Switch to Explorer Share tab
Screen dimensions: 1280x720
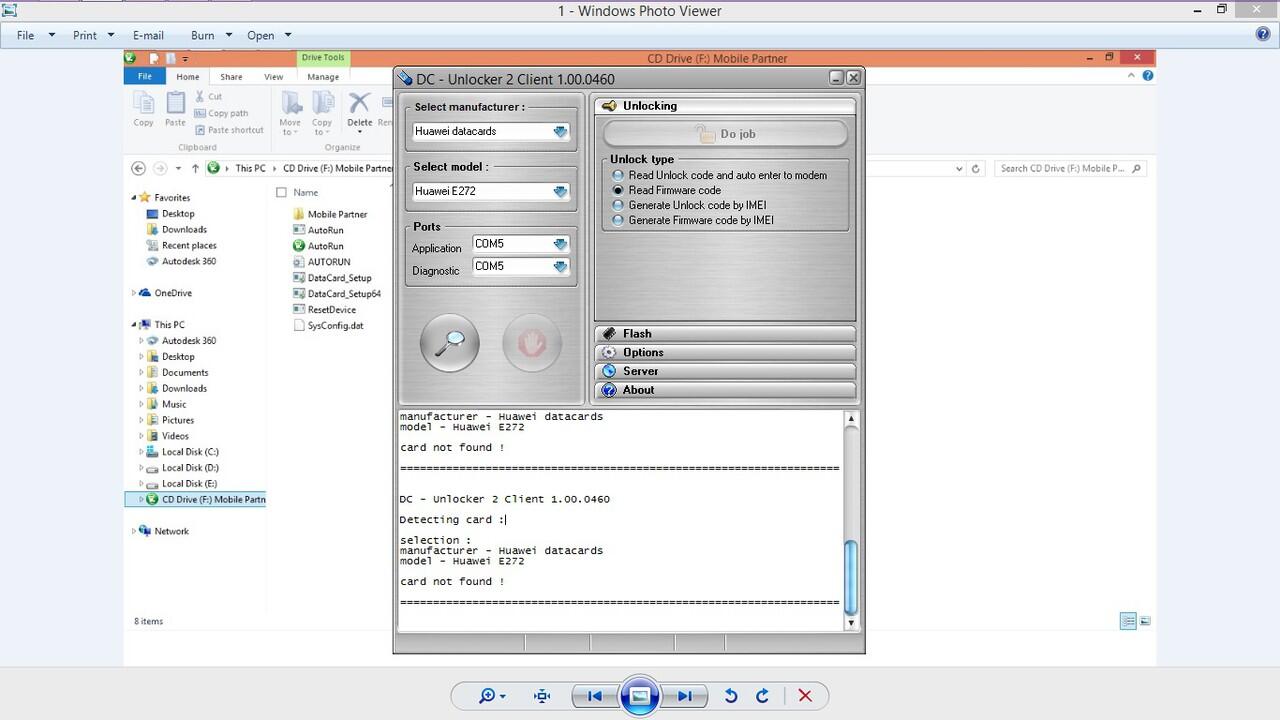coord(231,77)
